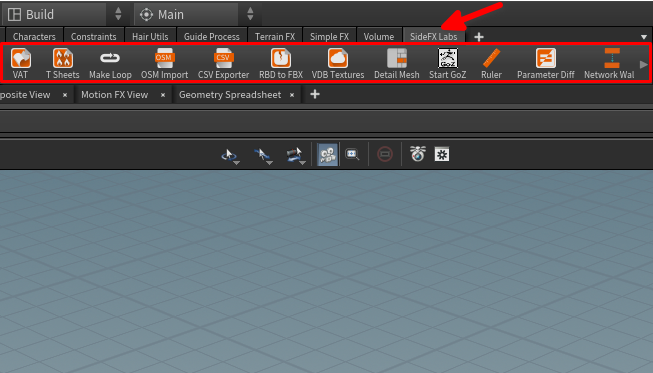Open the snapshot camera drone icon
The height and width of the screenshot is (373, 653).
point(417,154)
